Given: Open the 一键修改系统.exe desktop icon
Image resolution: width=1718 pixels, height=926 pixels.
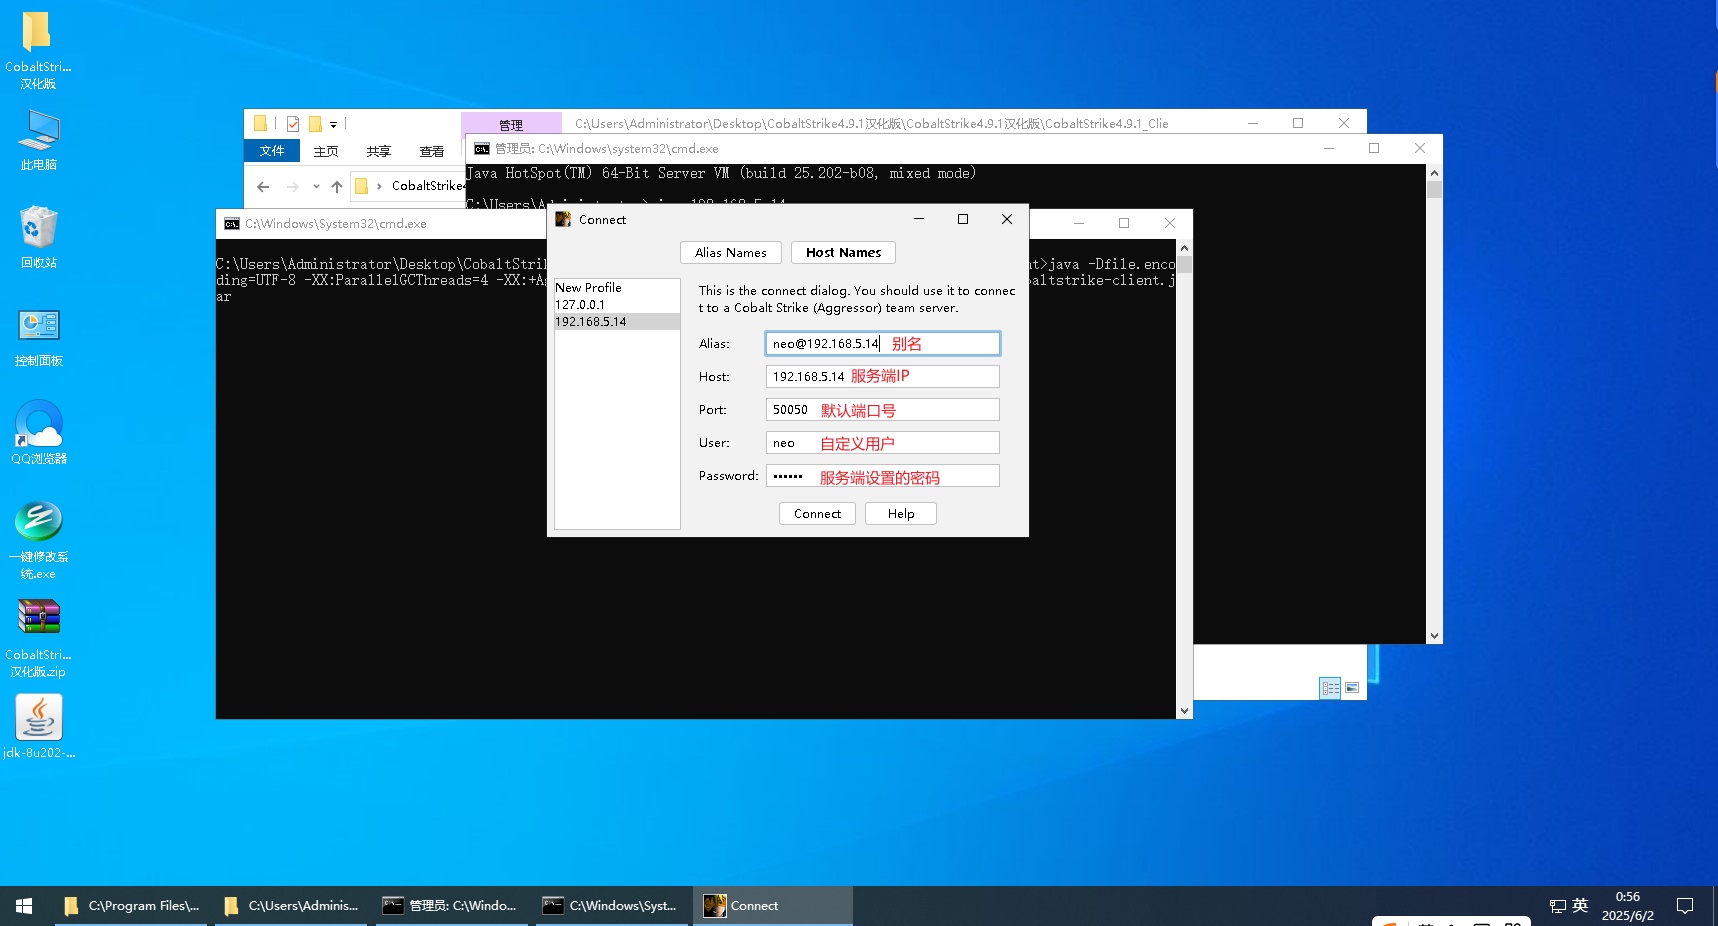Looking at the screenshot, I should (38, 540).
